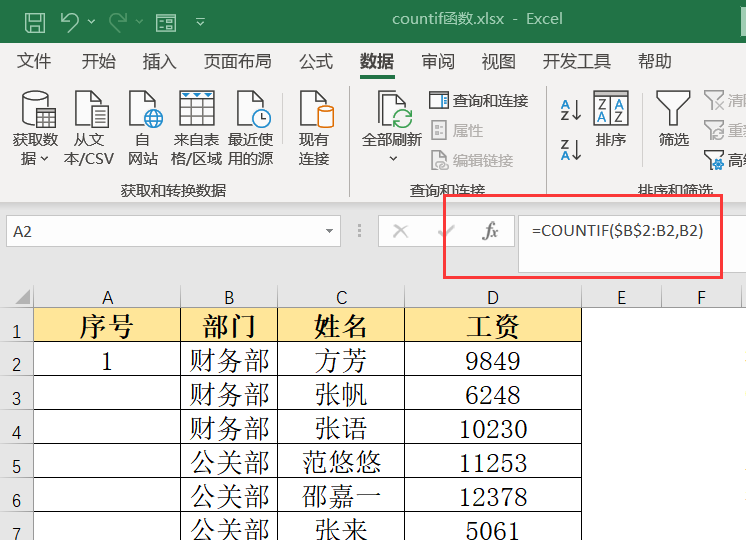Viewport: 746px width, 540px height.
Task: Expand the Name Box dropdown arrow
Action: [329, 231]
